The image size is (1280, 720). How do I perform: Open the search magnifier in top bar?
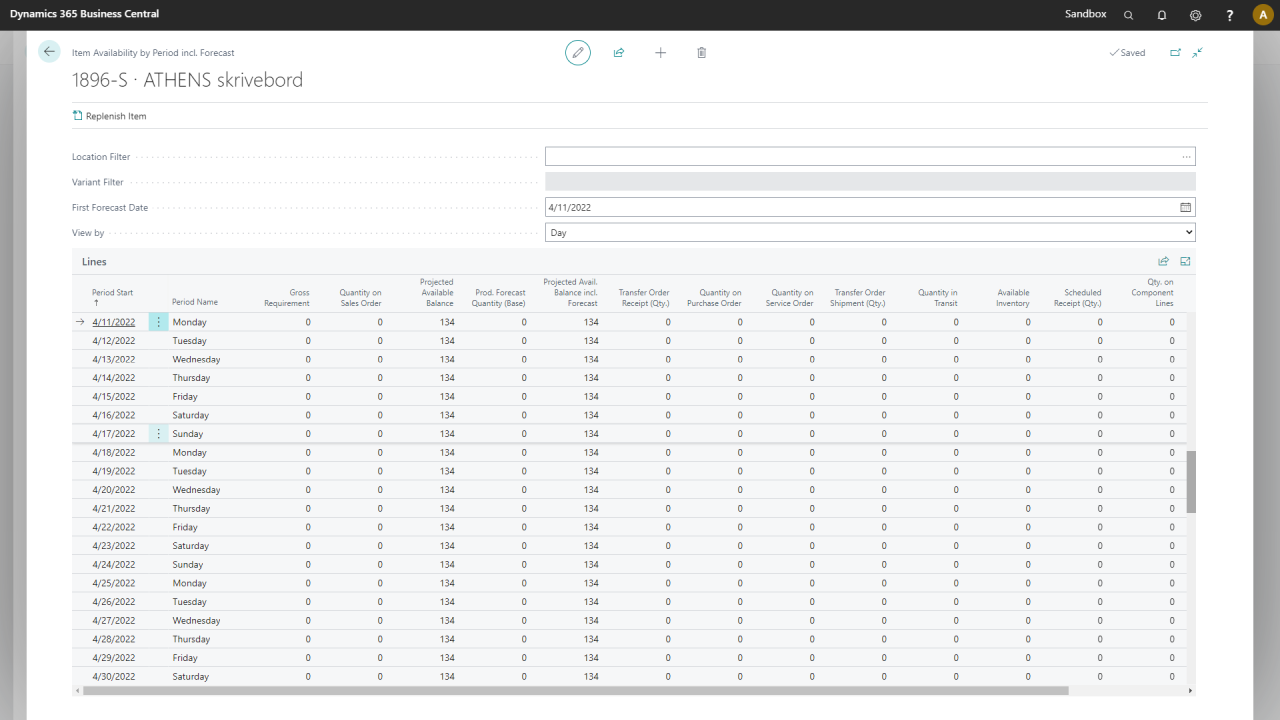(x=1129, y=14)
